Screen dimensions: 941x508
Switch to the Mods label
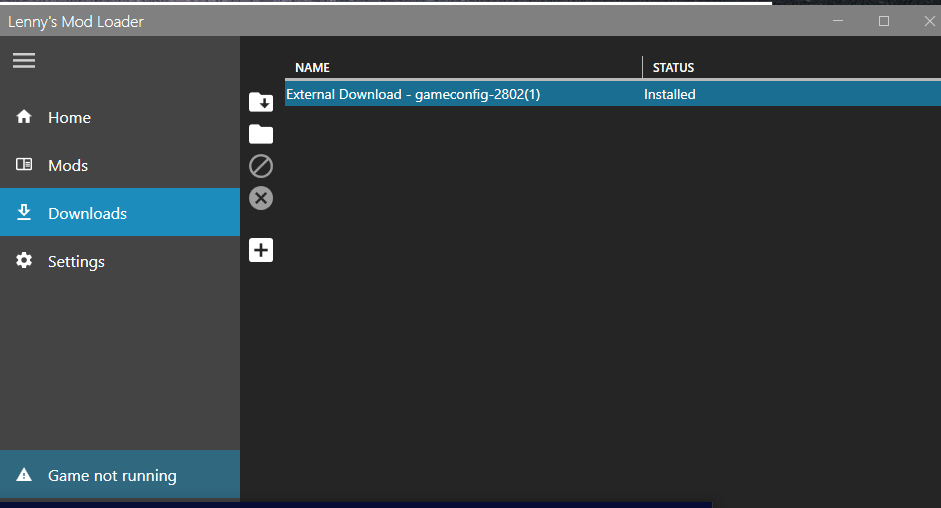(68, 166)
